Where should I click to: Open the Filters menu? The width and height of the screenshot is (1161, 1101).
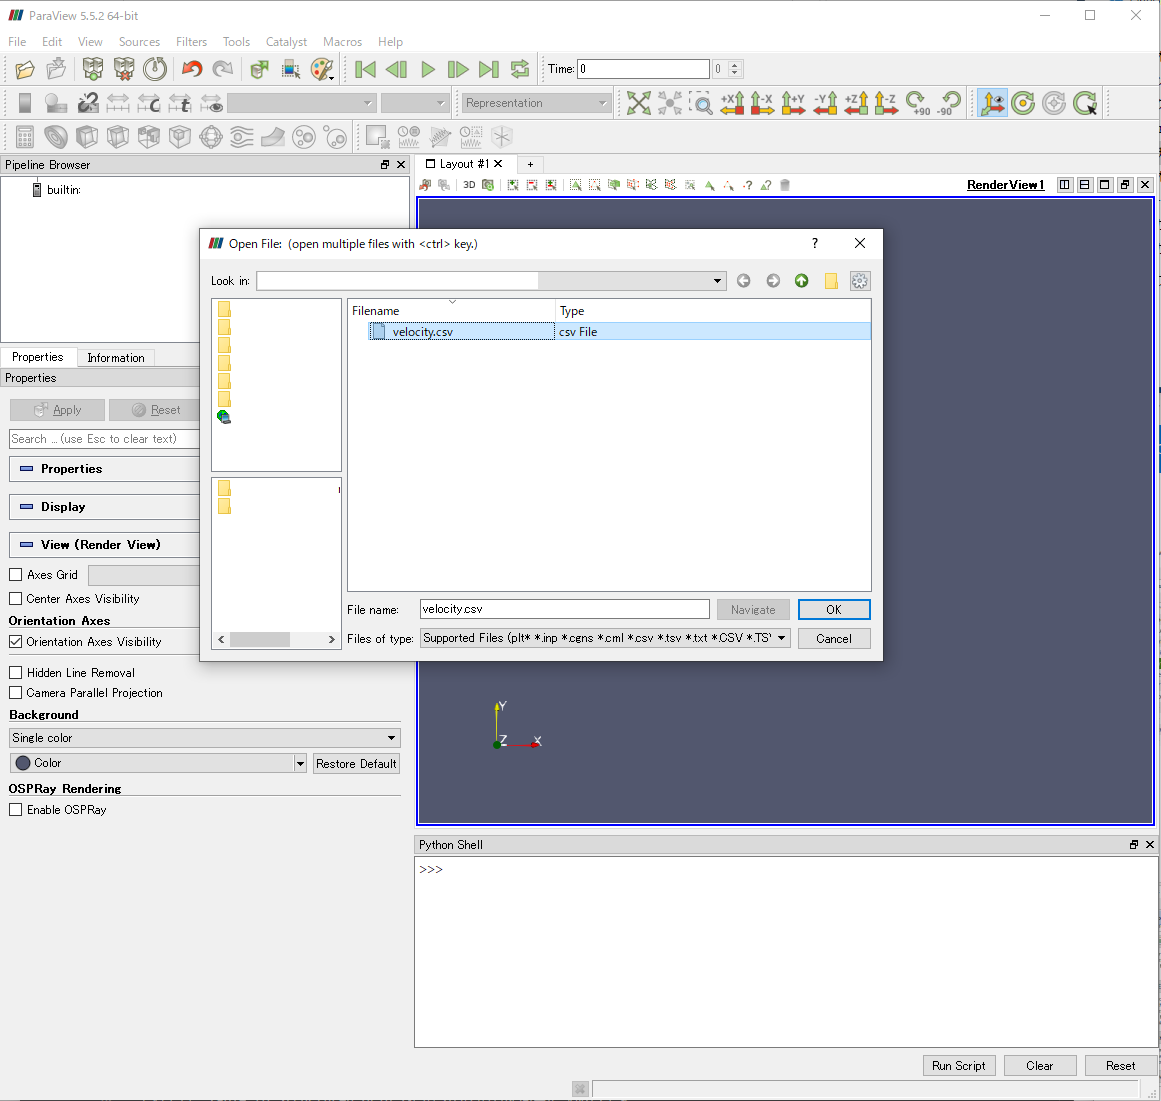coord(191,42)
